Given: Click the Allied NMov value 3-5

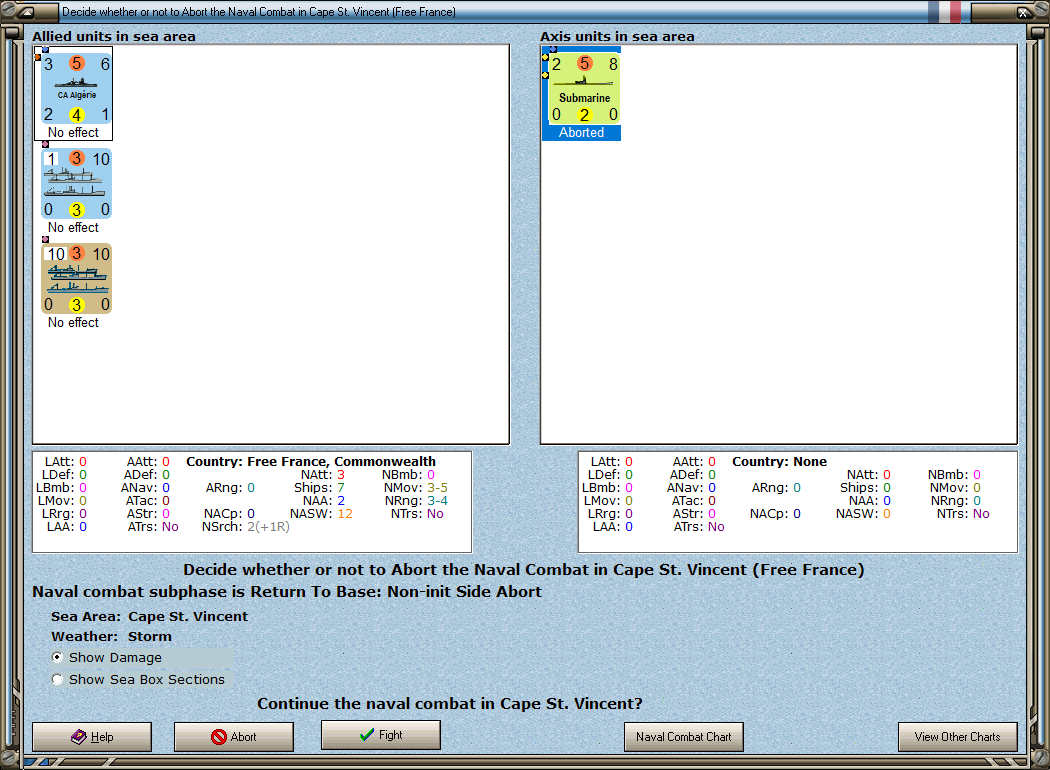Looking at the screenshot, I should pos(437,487).
